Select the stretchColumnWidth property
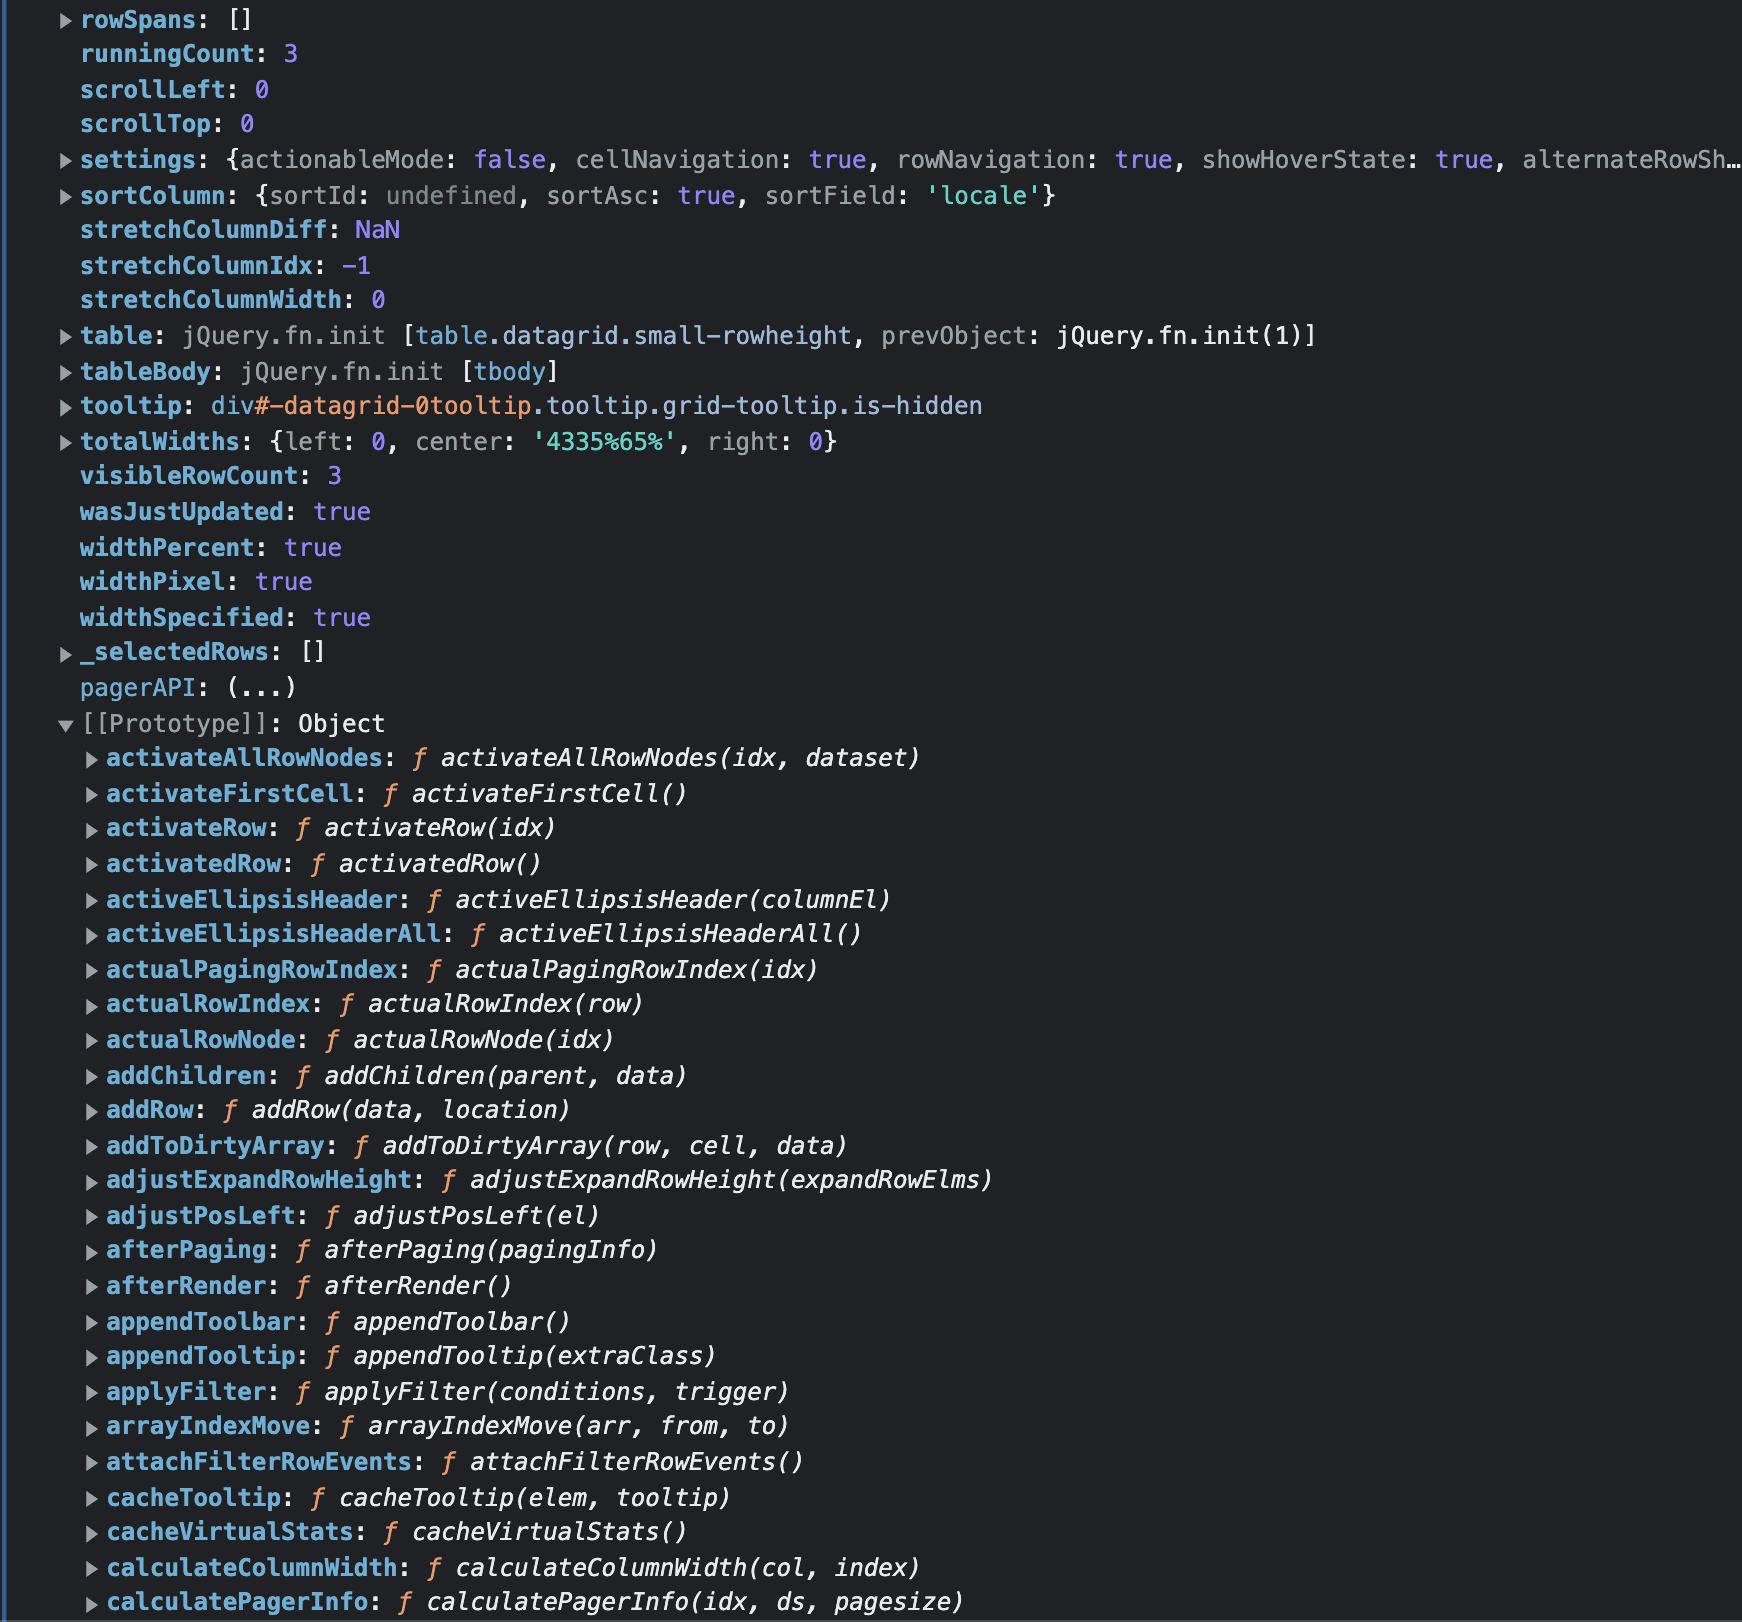1742x1622 pixels. [211, 300]
